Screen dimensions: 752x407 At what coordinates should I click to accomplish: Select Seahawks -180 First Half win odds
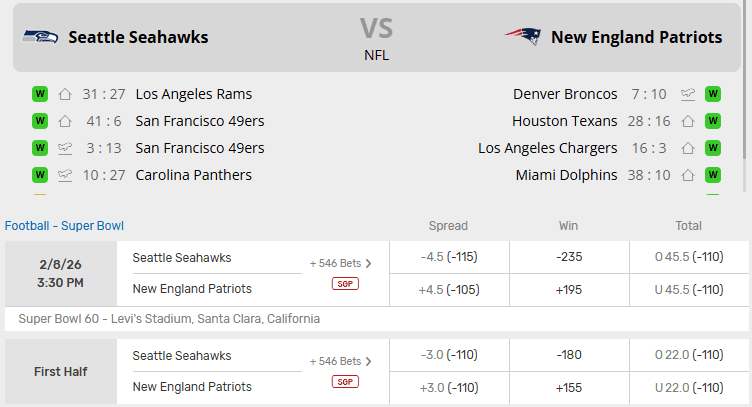click(x=569, y=355)
